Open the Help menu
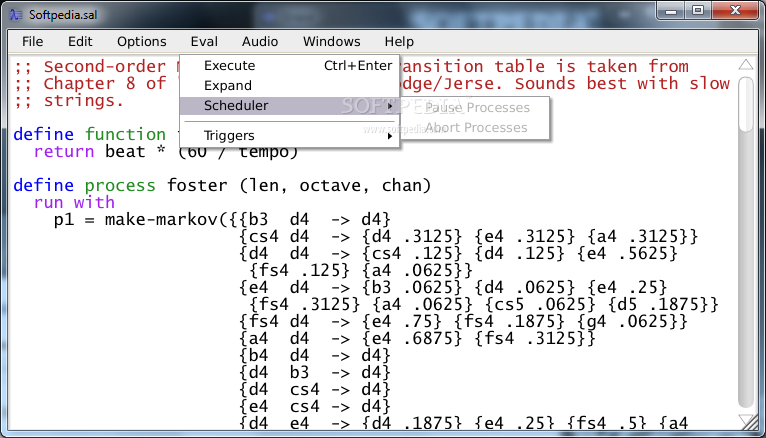766x438 pixels. 399,42
